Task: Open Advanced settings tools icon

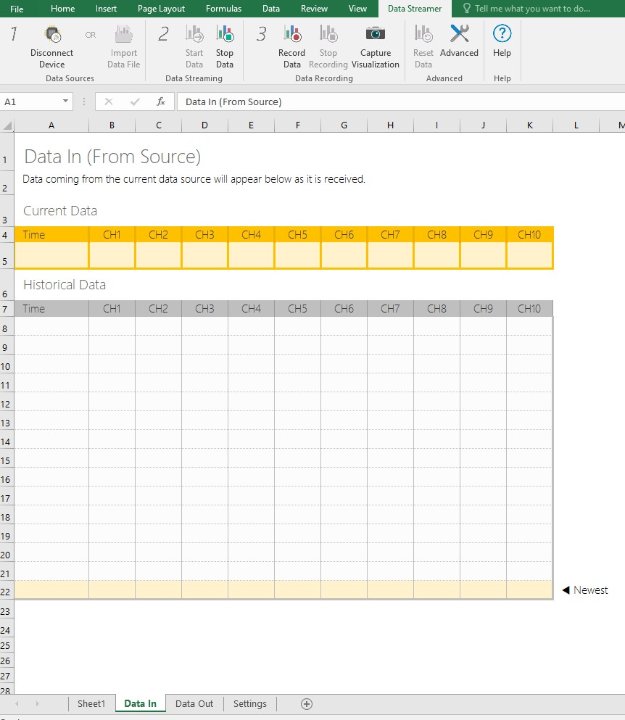Action: tap(459, 34)
